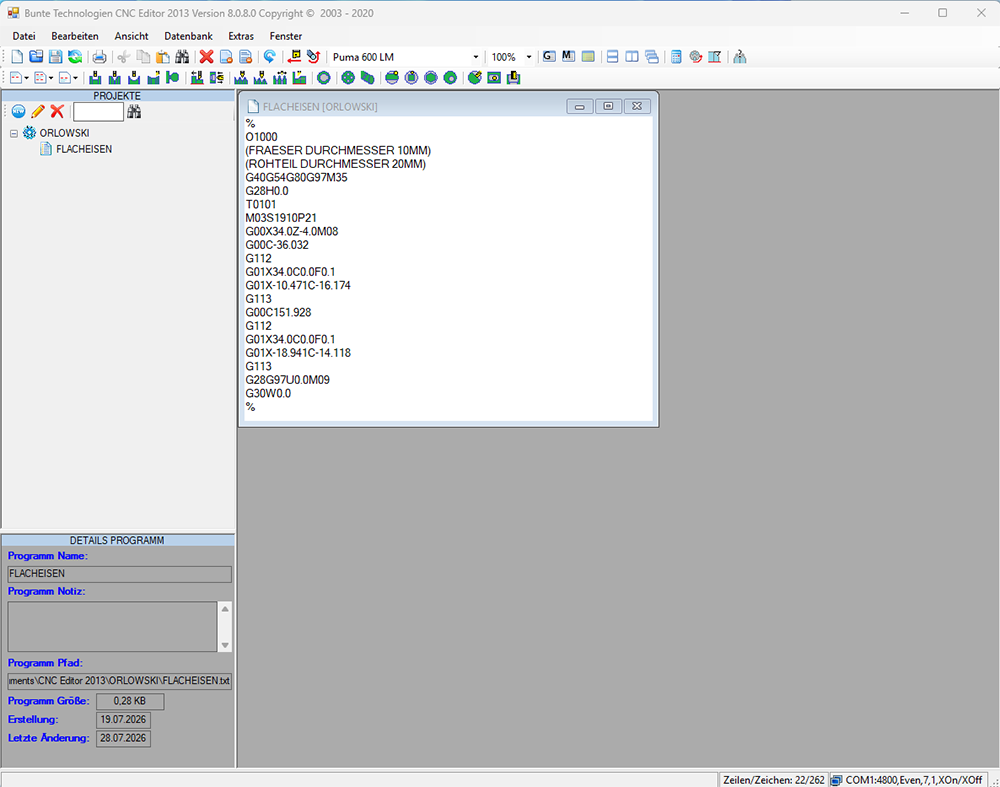The image size is (1000, 787).
Task: Click code line G00C151.928
Action: [x=279, y=313]
